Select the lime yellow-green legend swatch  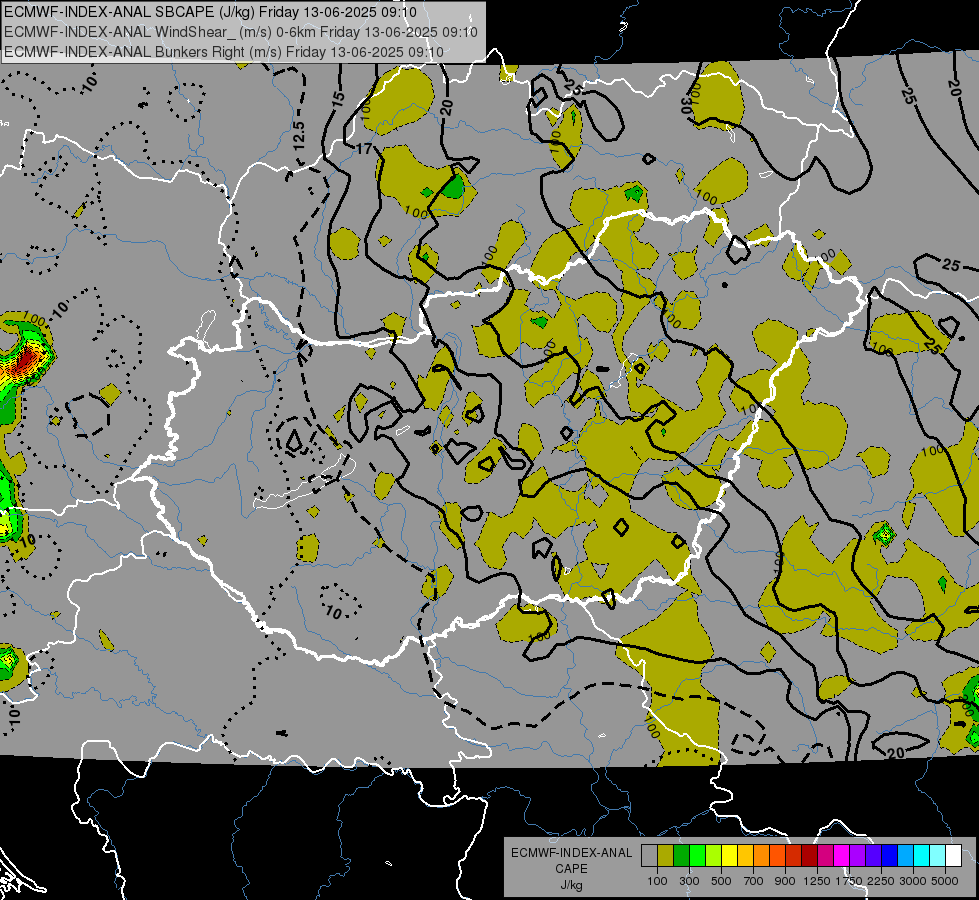coord(714,856)
